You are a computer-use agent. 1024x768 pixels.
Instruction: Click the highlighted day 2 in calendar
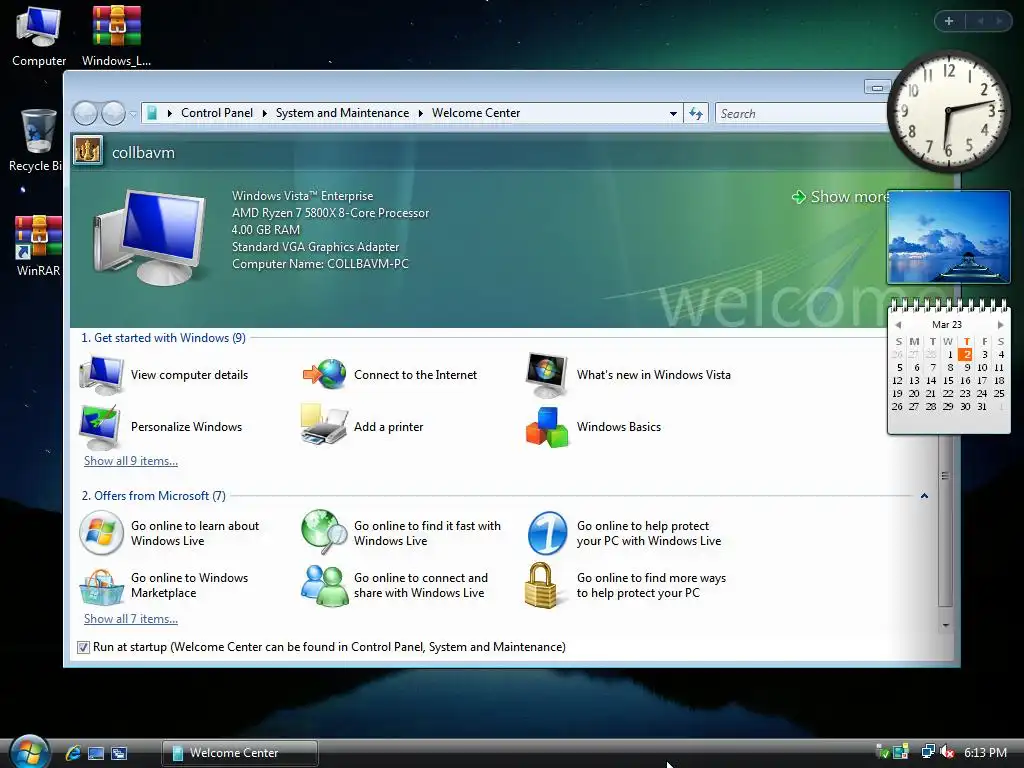(x=965, y=355)
